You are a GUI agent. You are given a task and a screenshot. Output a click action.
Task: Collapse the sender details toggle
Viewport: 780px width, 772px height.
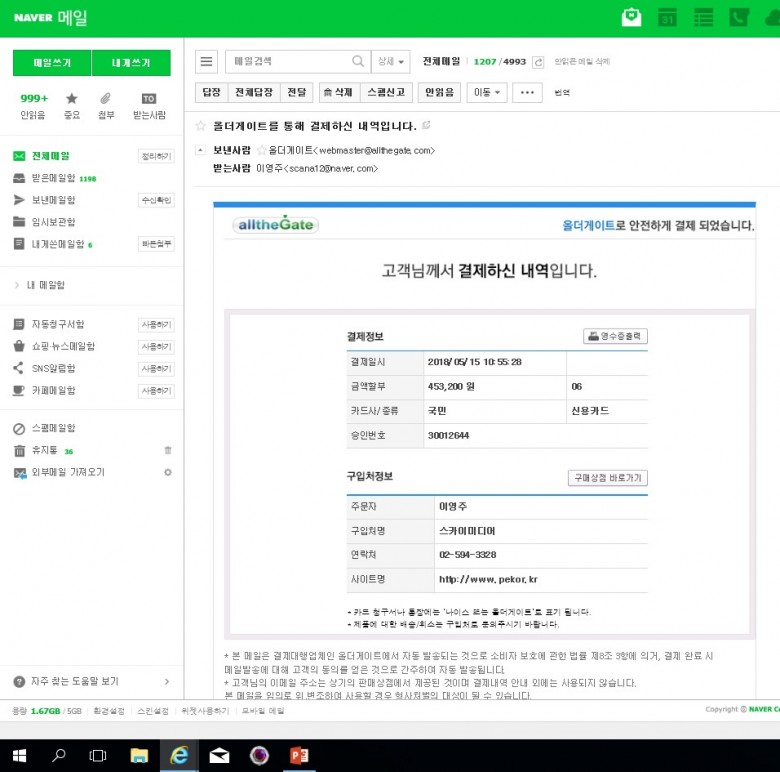click(x=201, y=150)
